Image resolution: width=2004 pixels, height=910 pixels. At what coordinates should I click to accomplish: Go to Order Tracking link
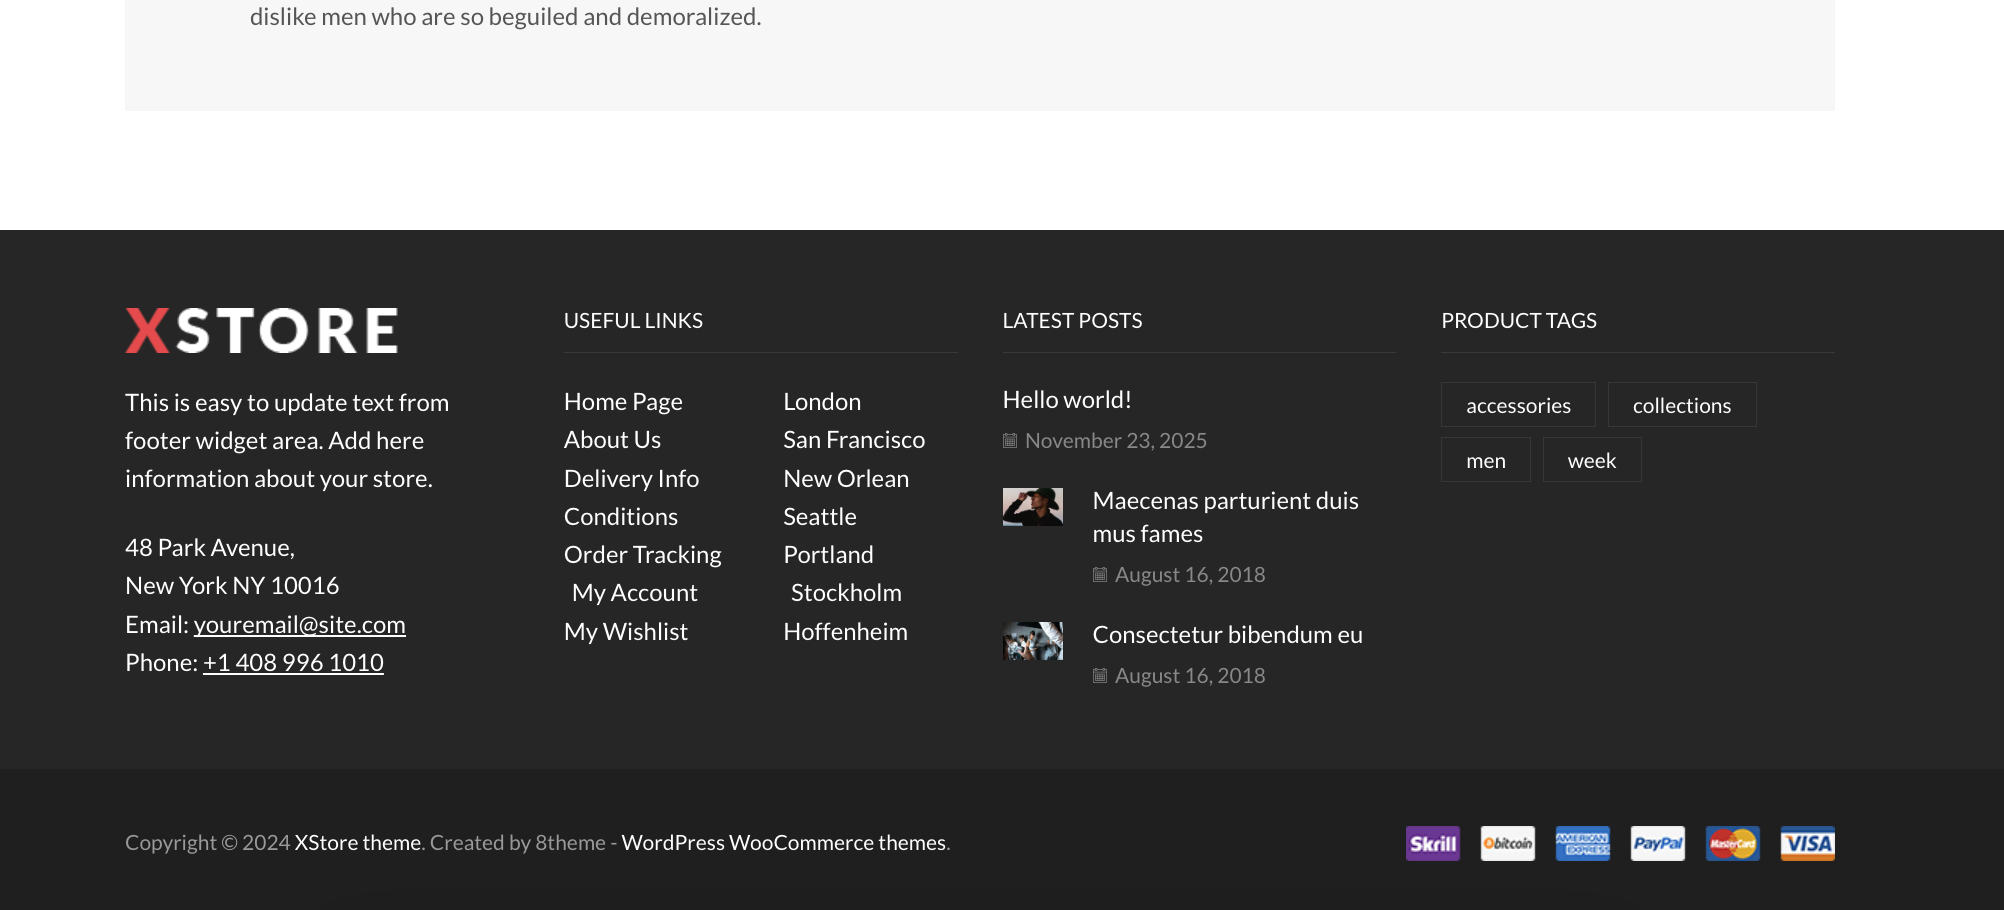pyautogui.click(x=642, y=555)
